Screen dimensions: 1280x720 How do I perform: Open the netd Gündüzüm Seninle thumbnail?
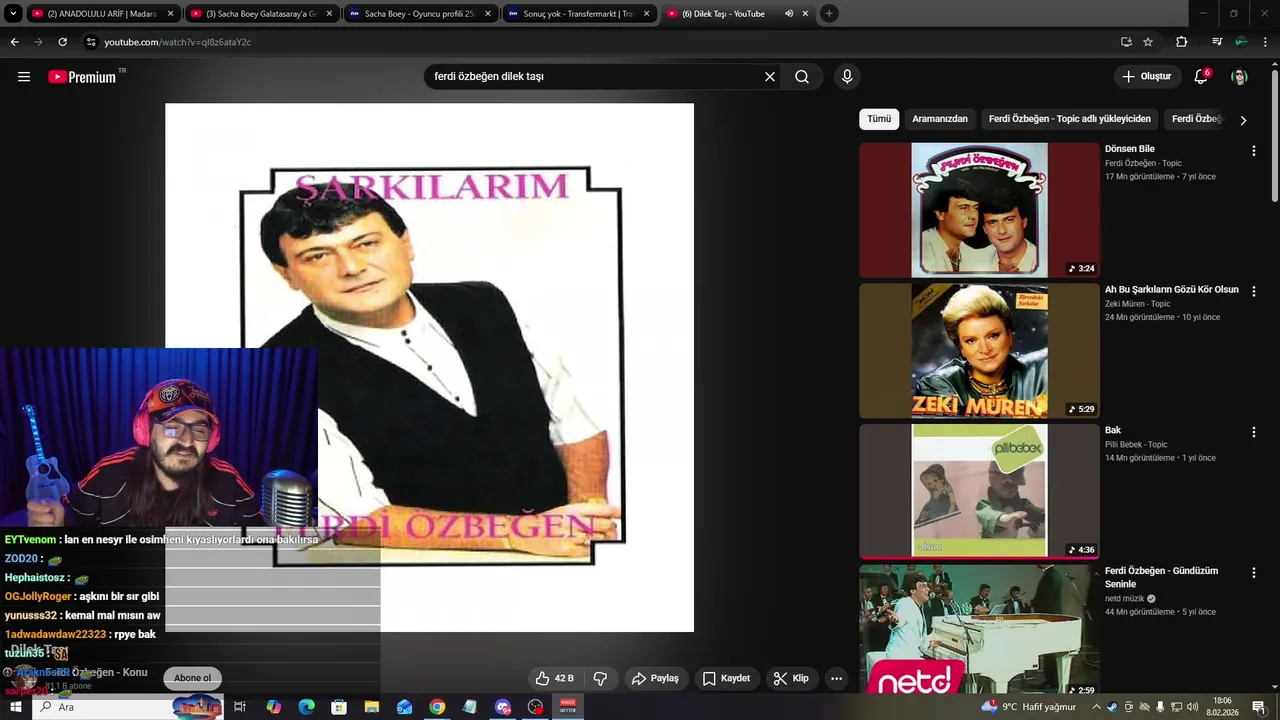tap(979, 630)
